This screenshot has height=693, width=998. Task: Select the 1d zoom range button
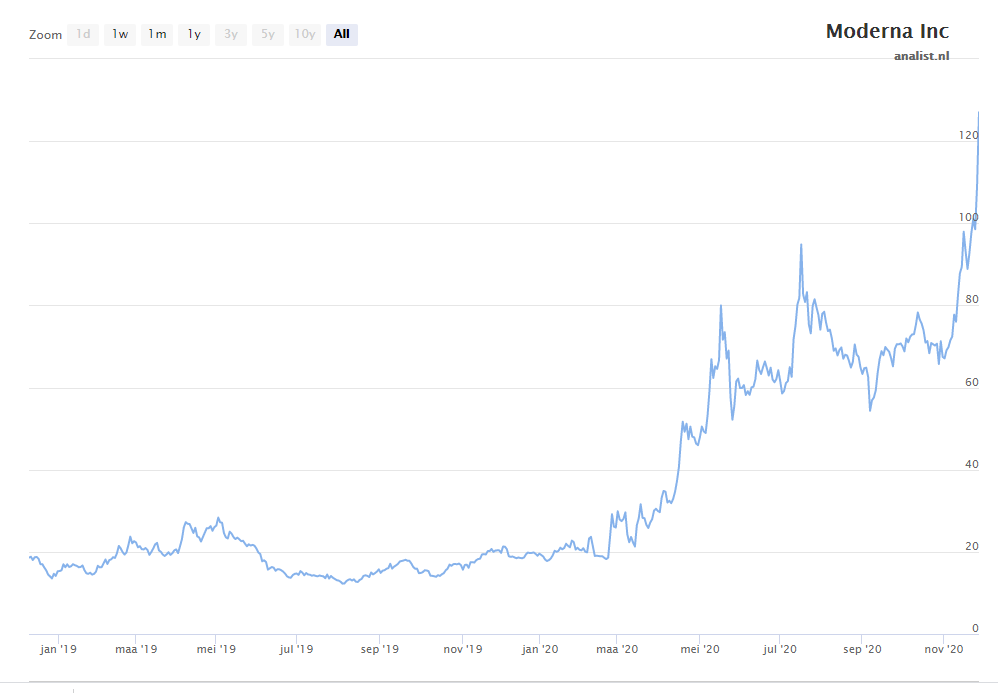(83, 34)
